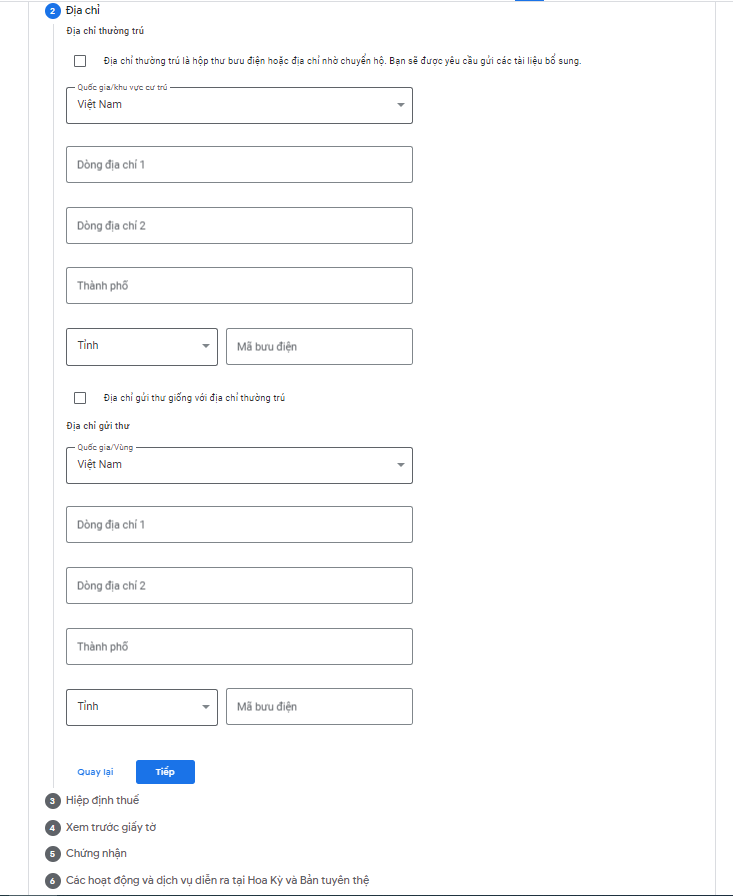Open the Xem trước giấy tờ section

111,827
